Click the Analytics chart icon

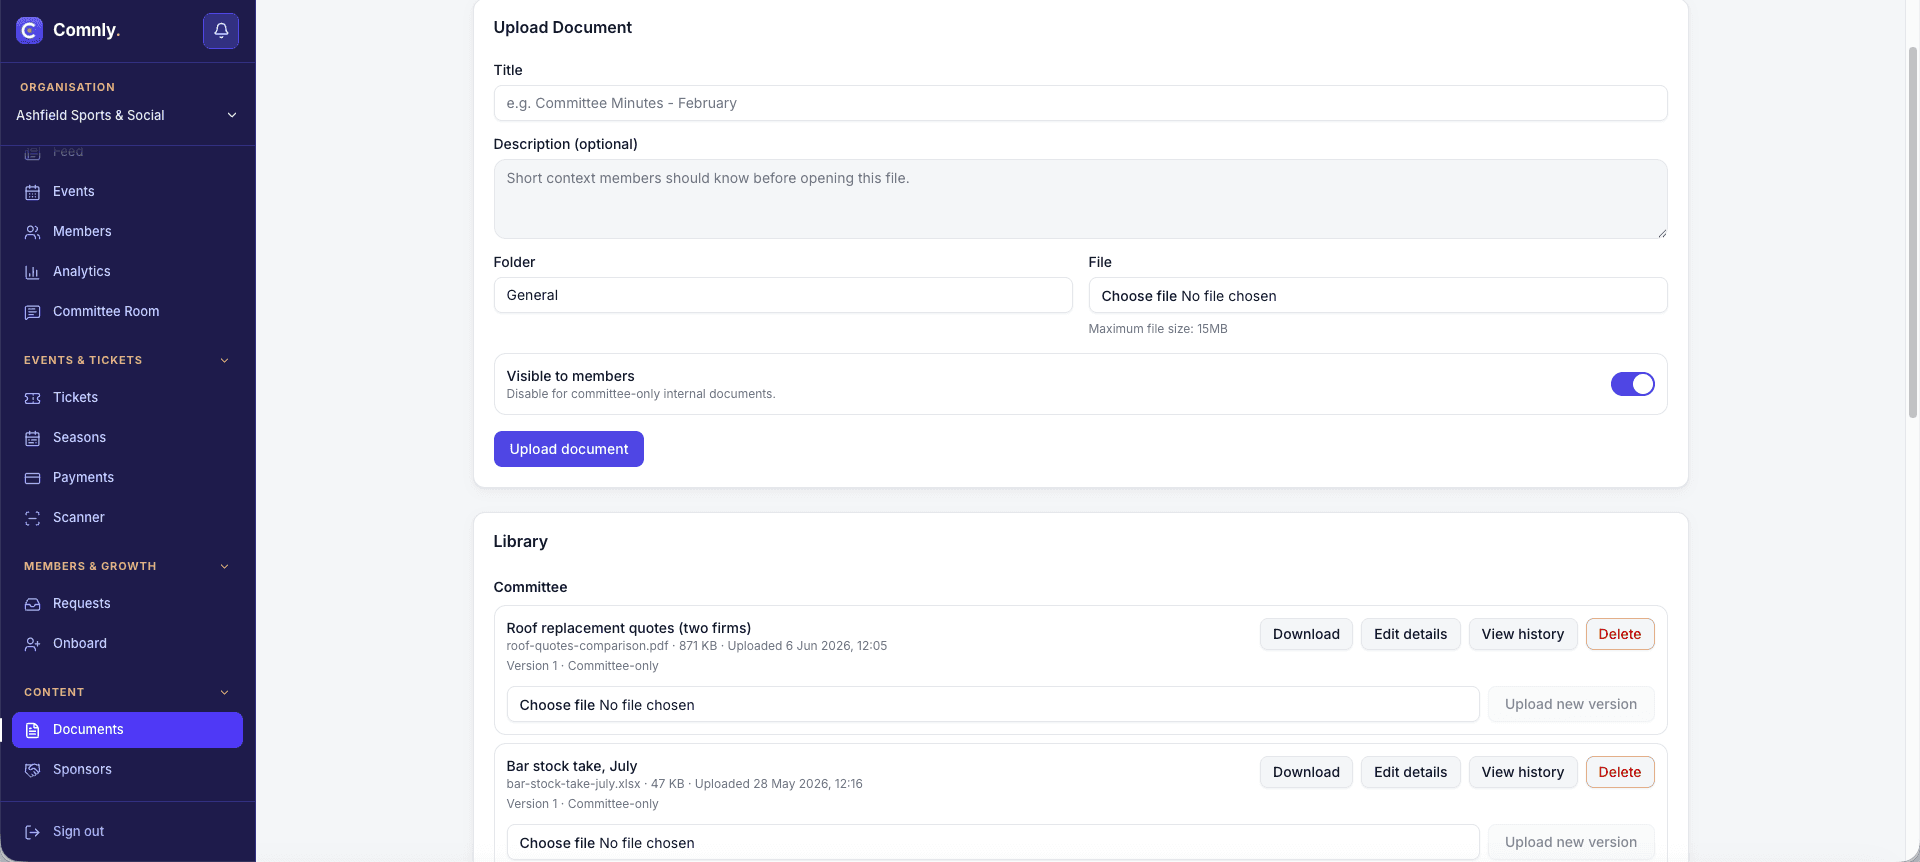pyautogui.click(x=32, y=272)
